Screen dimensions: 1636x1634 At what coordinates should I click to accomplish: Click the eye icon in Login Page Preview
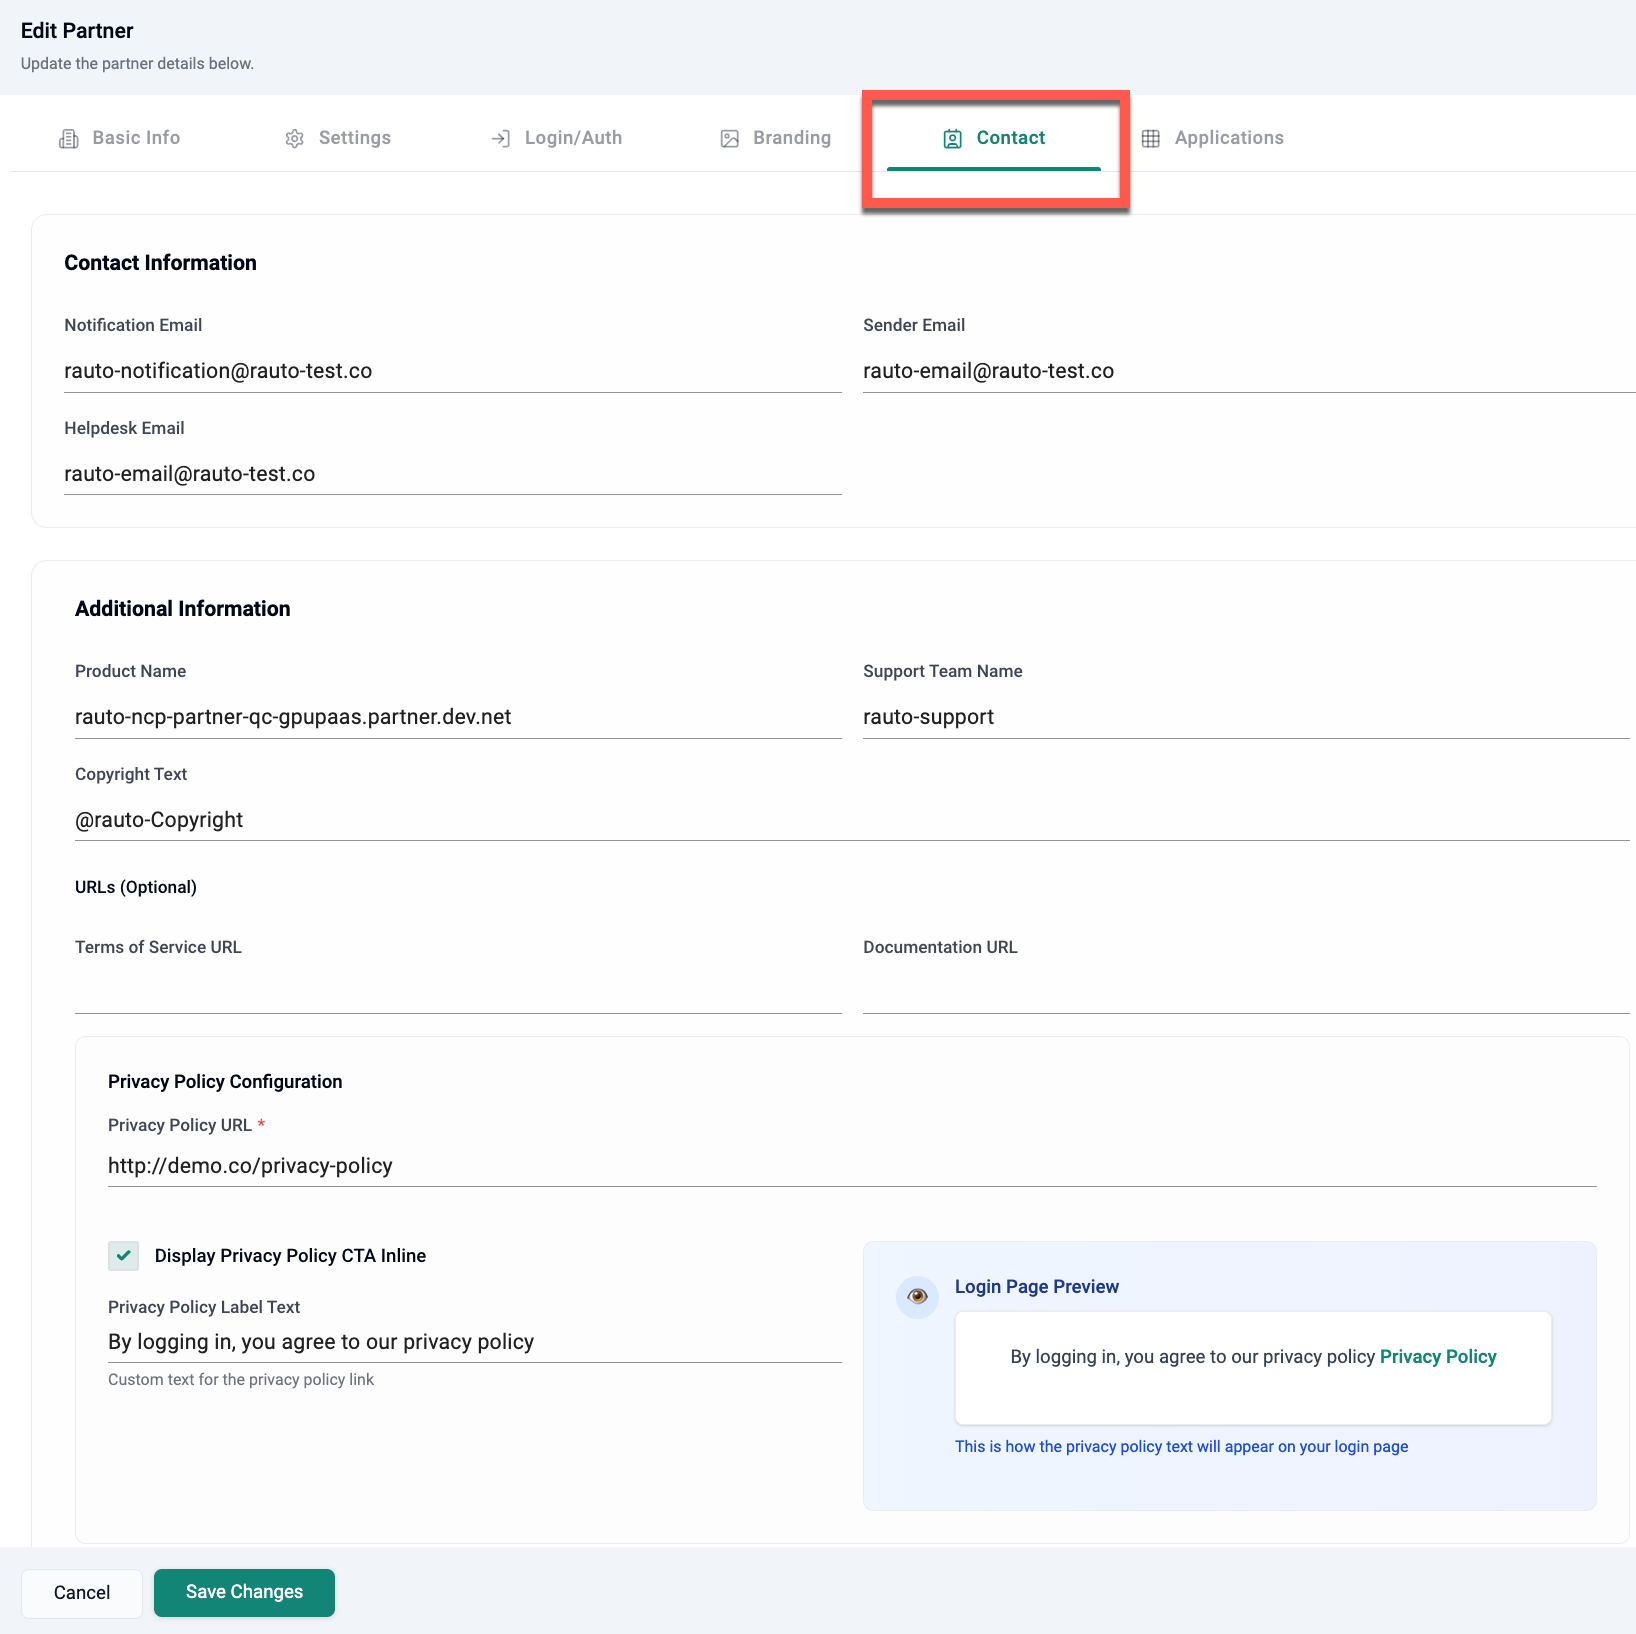917,1297
